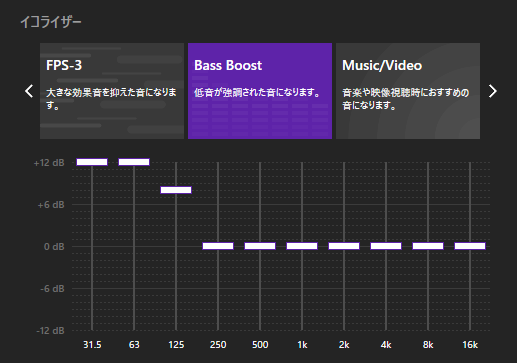517x363 pixels.
Task: Click the 4k frequency label
Action: pos(386,345)
